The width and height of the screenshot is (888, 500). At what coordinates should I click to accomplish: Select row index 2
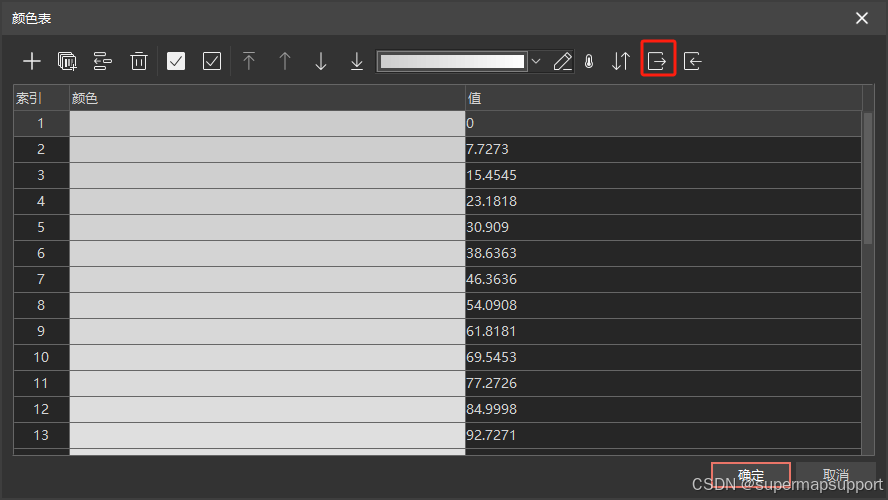(41, 149)
